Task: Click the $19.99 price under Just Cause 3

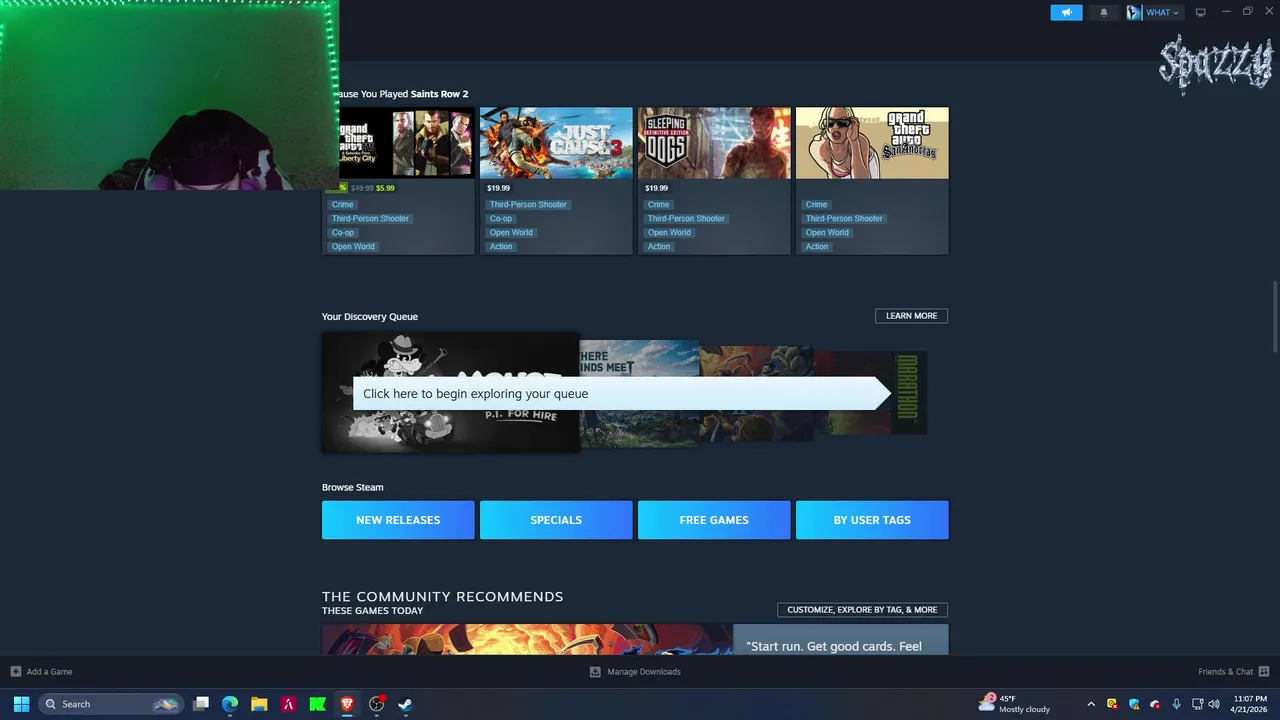Action: click(498, 188)
